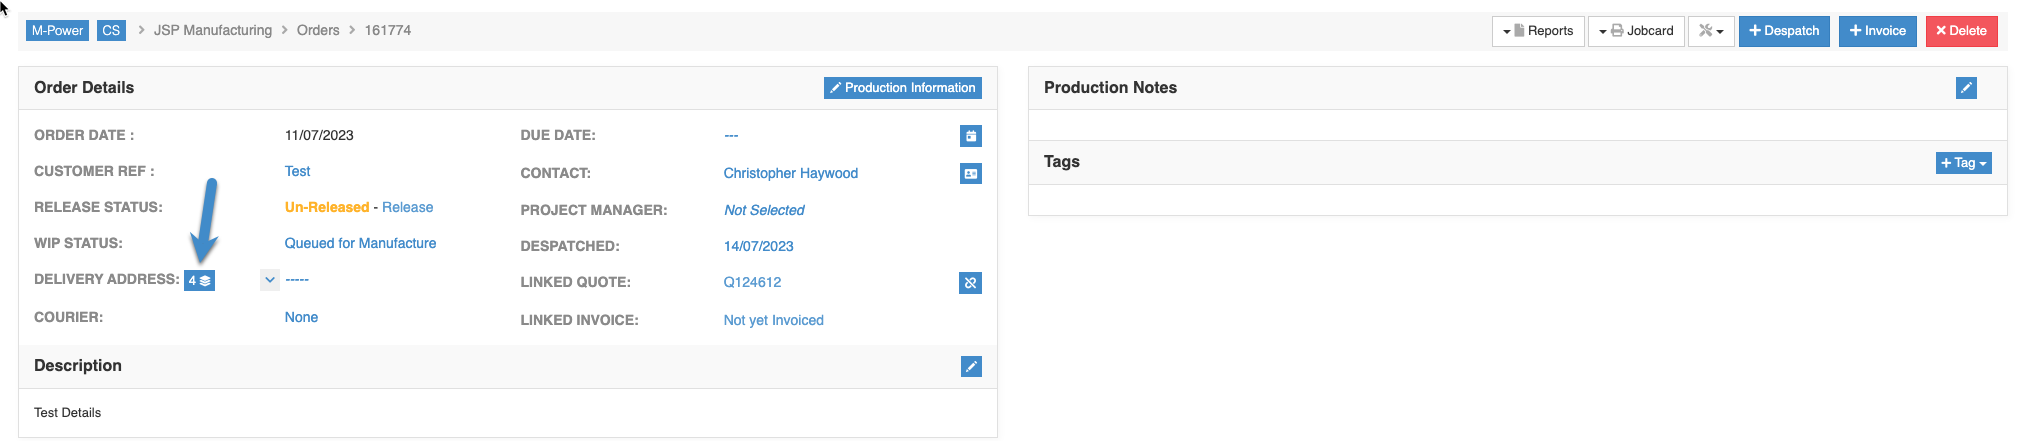Expand the delivery address chevron
The width and height of the screenshot is (2025, 441).
pos(269,280)
